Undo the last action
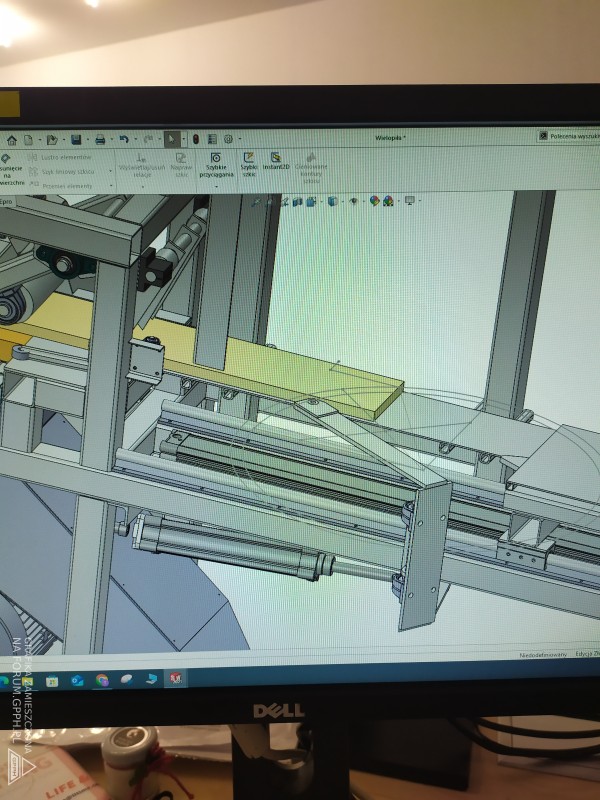The width and height of the screenshot is (600, 800). coord(123,140)
